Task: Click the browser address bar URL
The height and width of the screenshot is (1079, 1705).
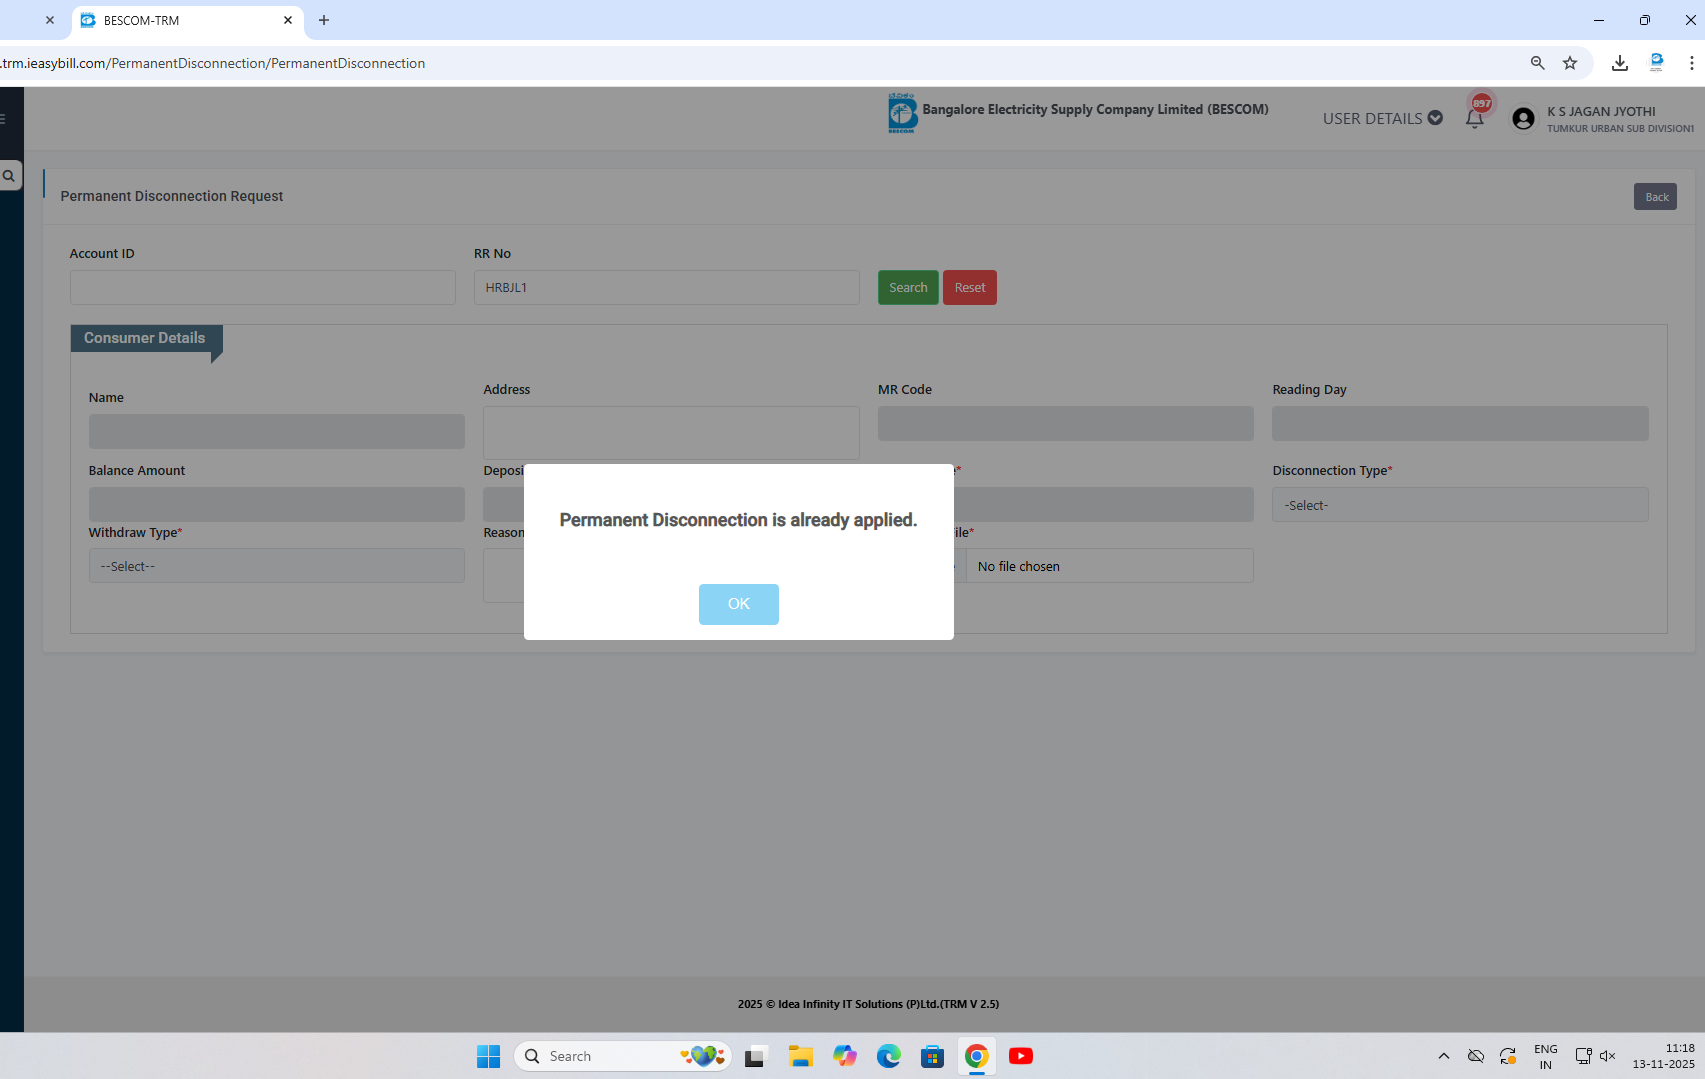Action: [x=213, y=63]
